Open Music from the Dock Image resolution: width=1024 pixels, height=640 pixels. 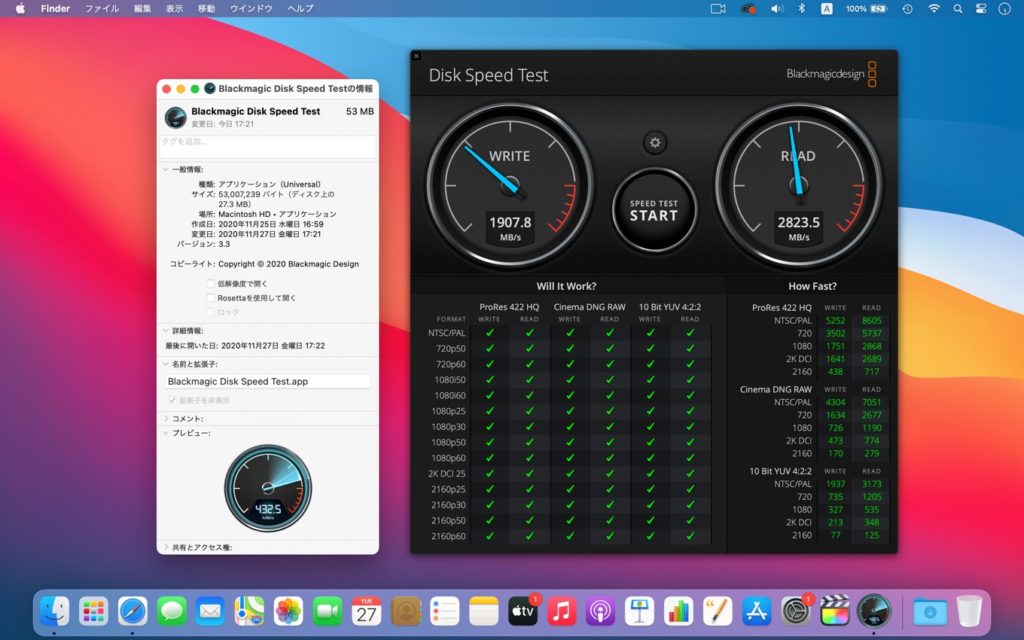point(562,611)
